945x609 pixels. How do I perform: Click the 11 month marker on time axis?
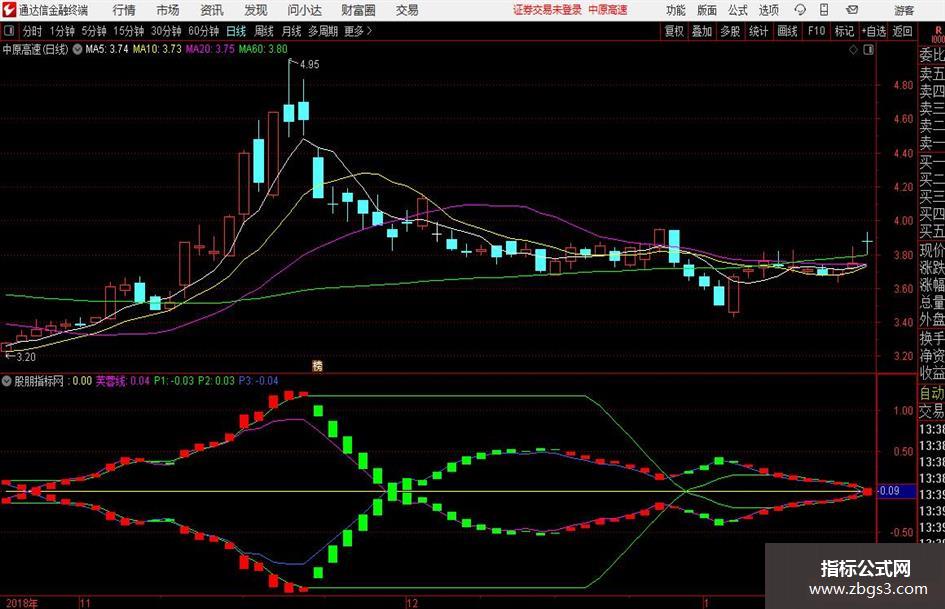click(85, 603)
